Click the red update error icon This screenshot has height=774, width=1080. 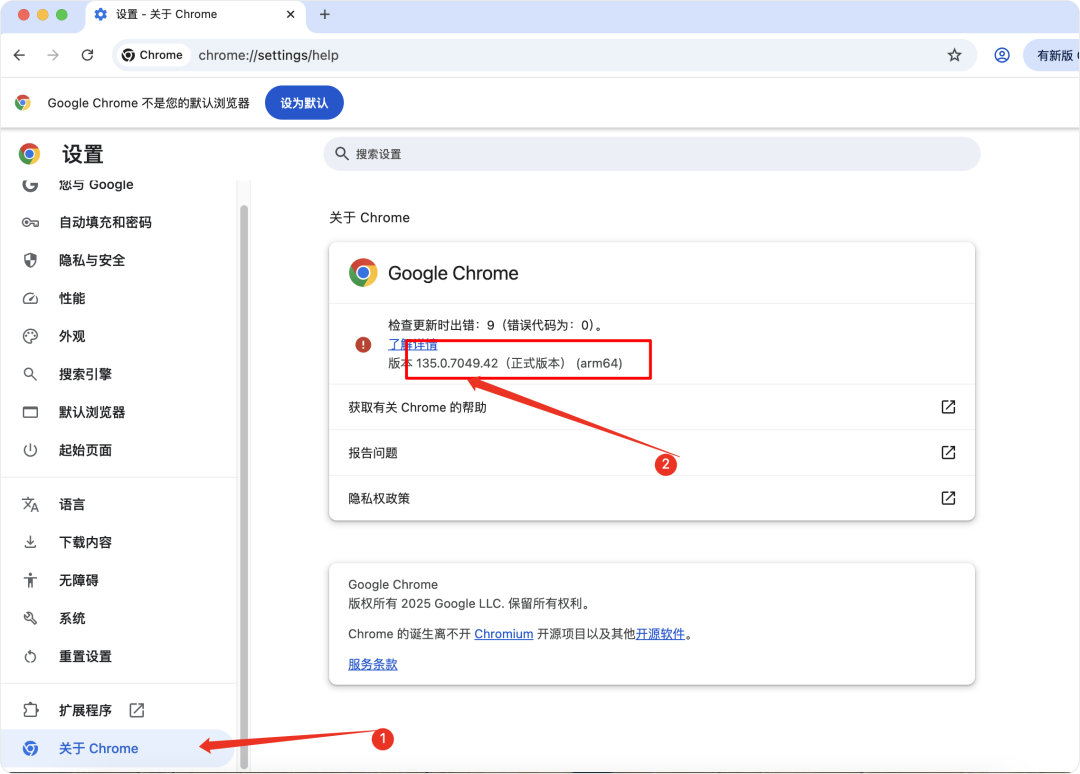[363, 344]
